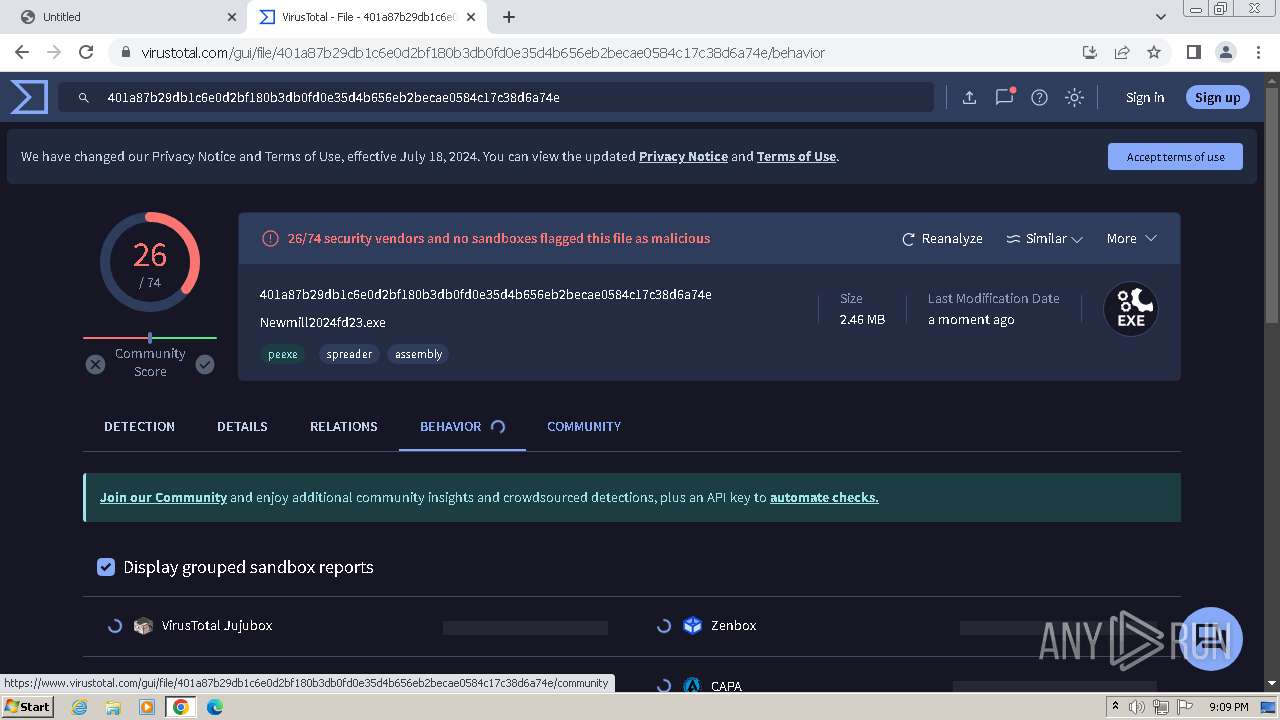Open the Terms of Use link
The height and width of the screenshot is (720, 1280).
[796, 156]
